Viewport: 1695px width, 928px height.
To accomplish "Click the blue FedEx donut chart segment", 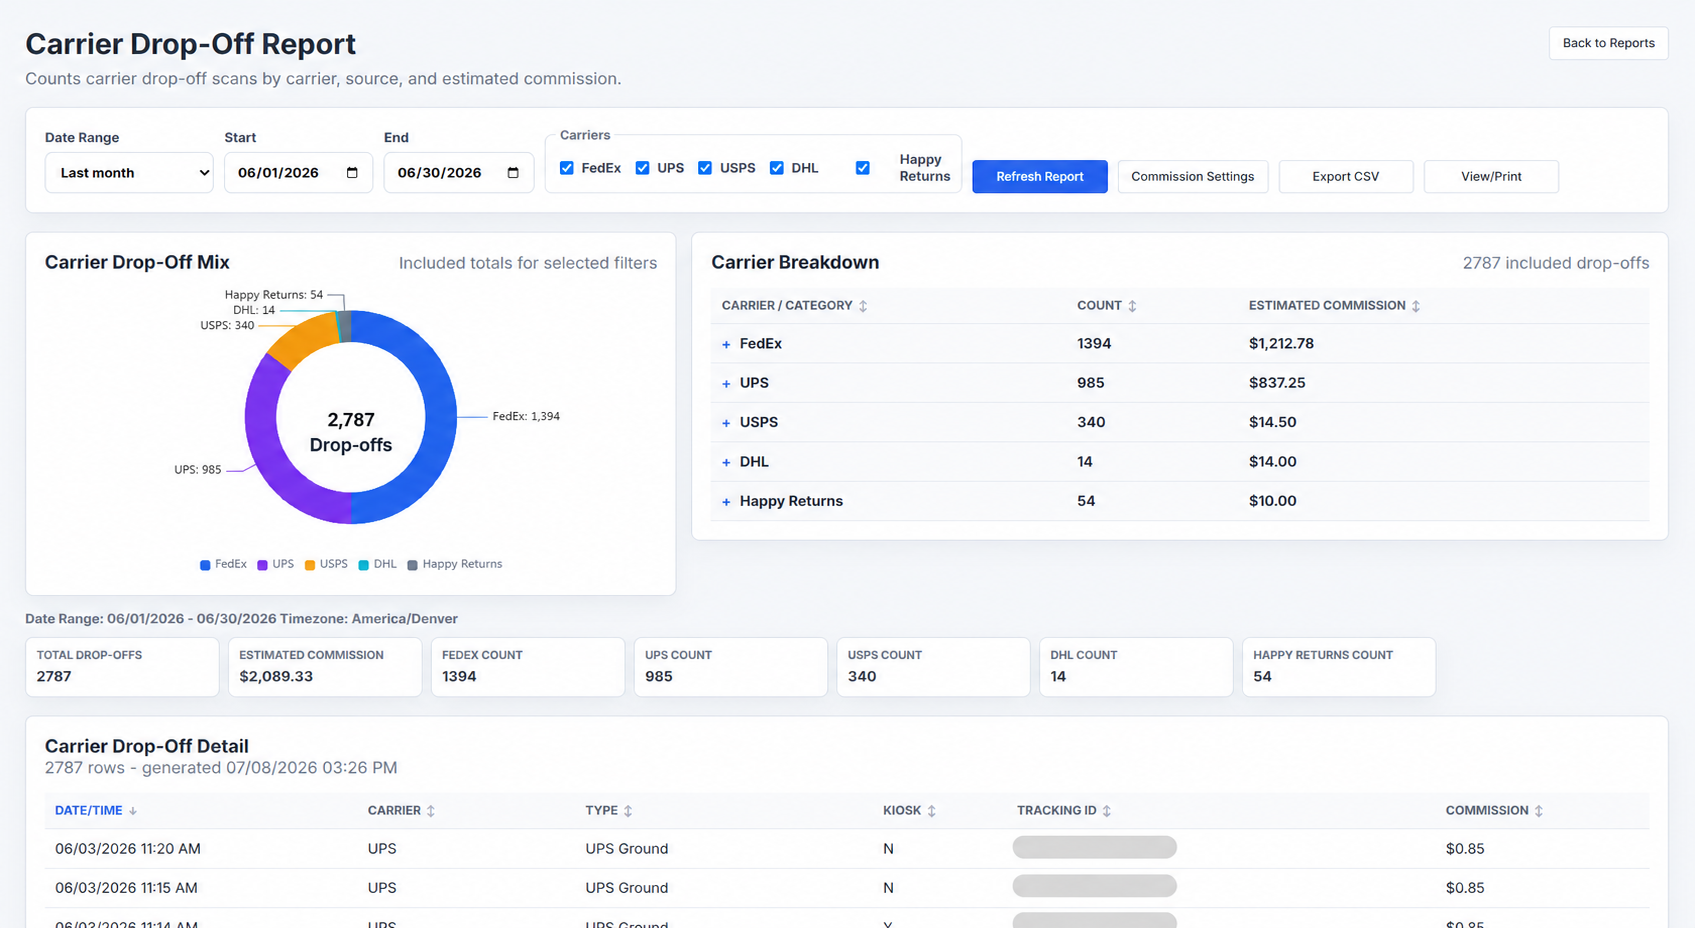I will click(440, 417).
